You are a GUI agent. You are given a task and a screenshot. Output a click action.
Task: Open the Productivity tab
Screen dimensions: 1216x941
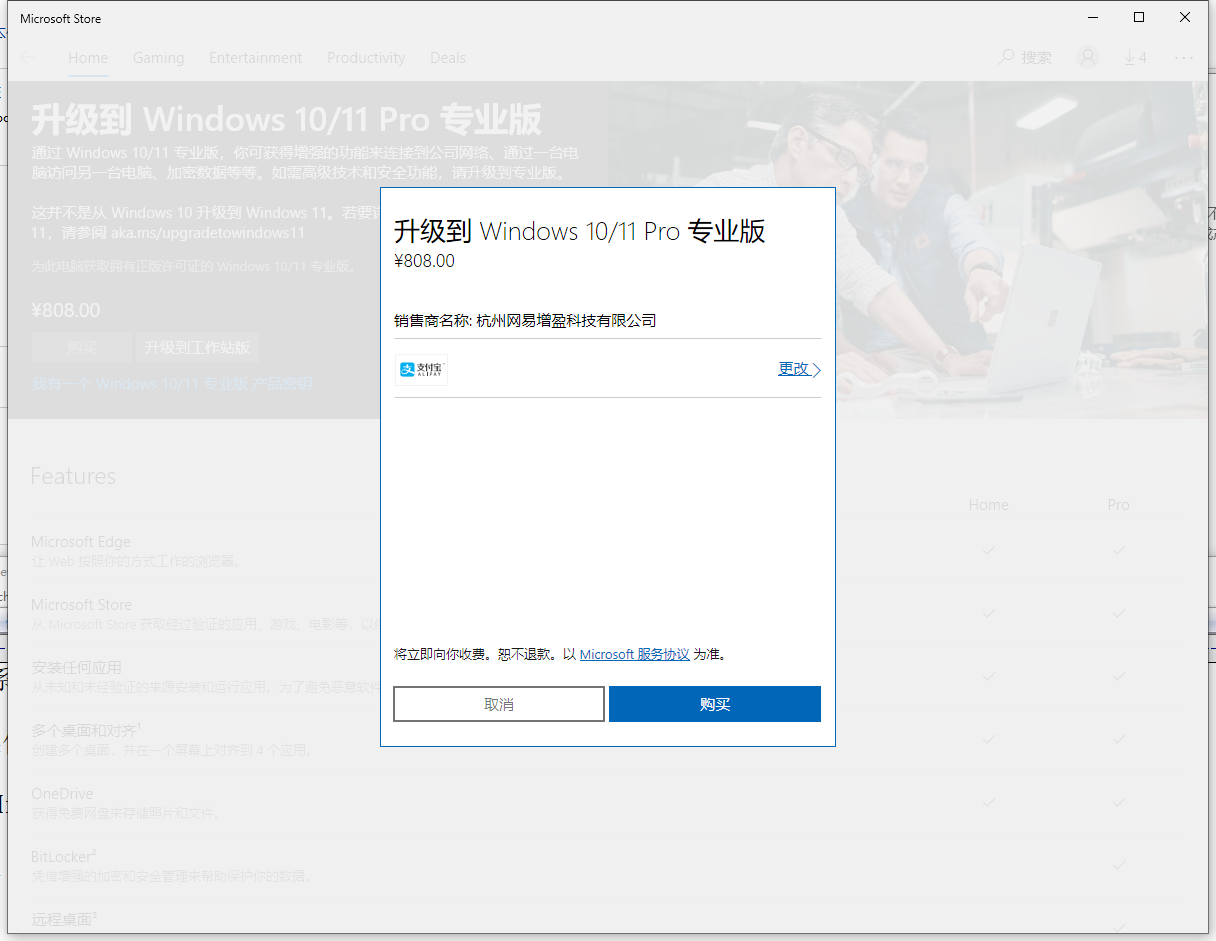click(x=366, y=58)
